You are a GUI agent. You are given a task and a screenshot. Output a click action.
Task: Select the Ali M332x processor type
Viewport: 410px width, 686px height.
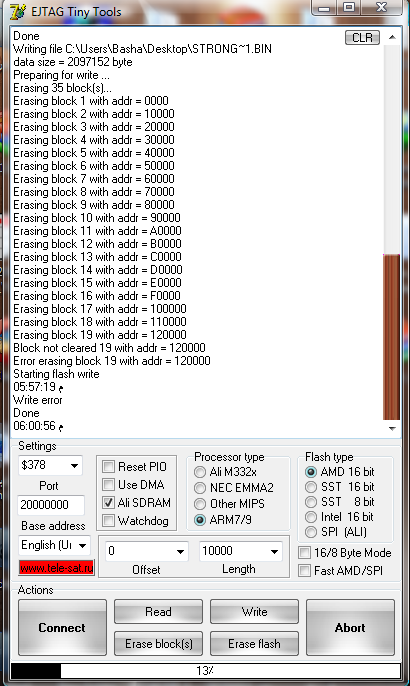point(200,472)
